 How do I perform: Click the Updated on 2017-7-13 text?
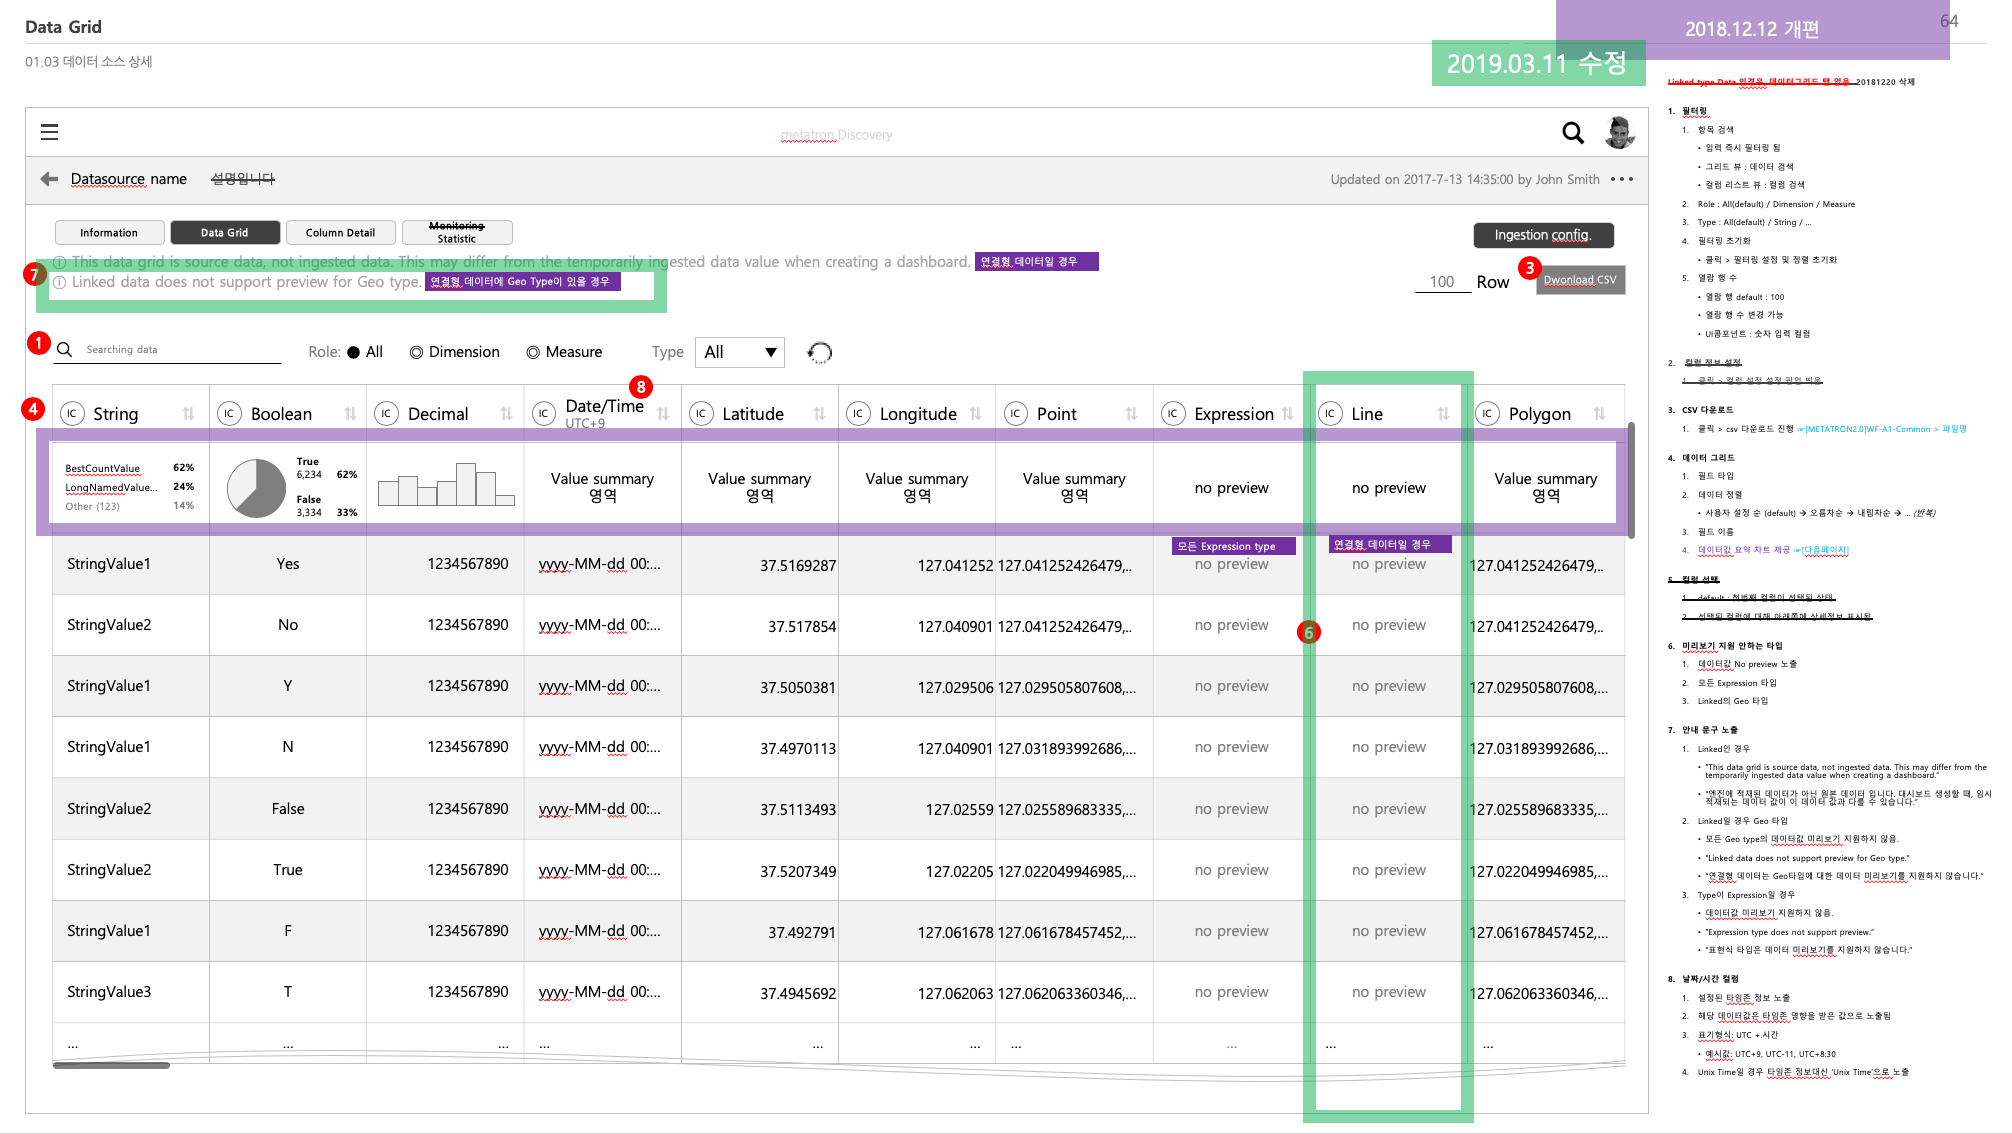pyautogui.click(x=1464, y=179)
